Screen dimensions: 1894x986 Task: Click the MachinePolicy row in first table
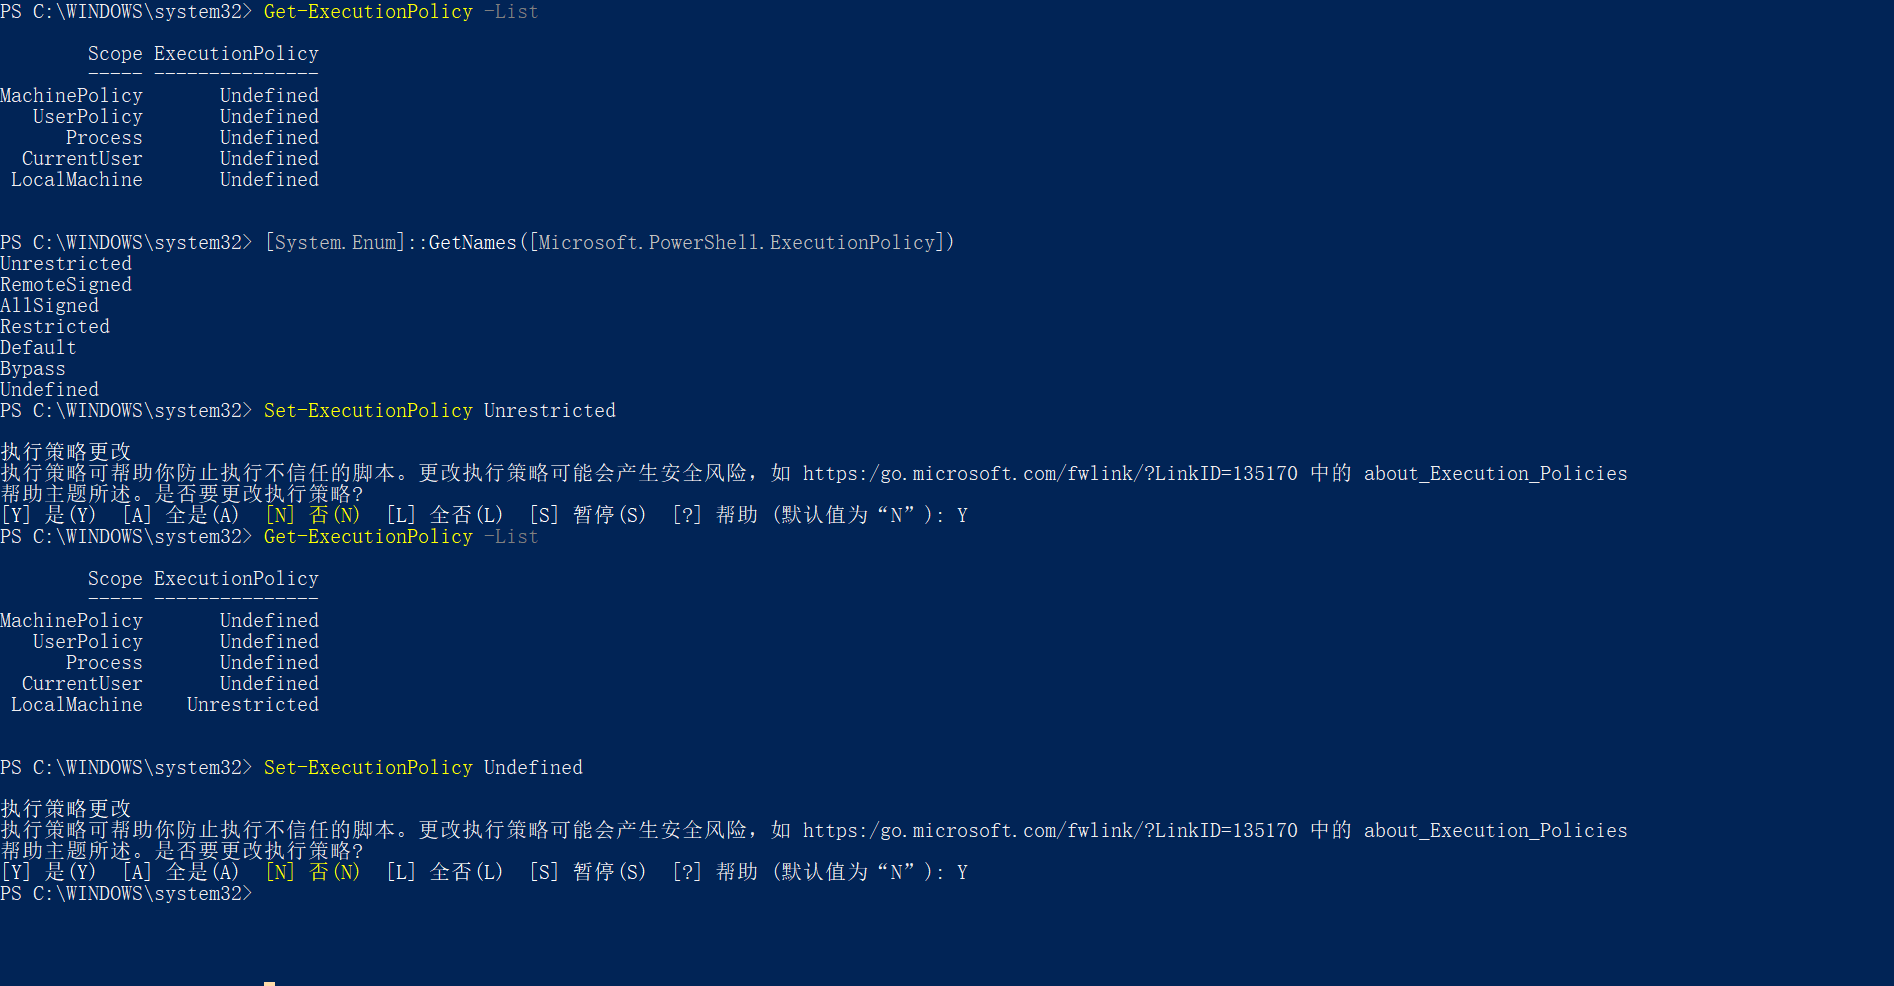click(x=160, y=96)
